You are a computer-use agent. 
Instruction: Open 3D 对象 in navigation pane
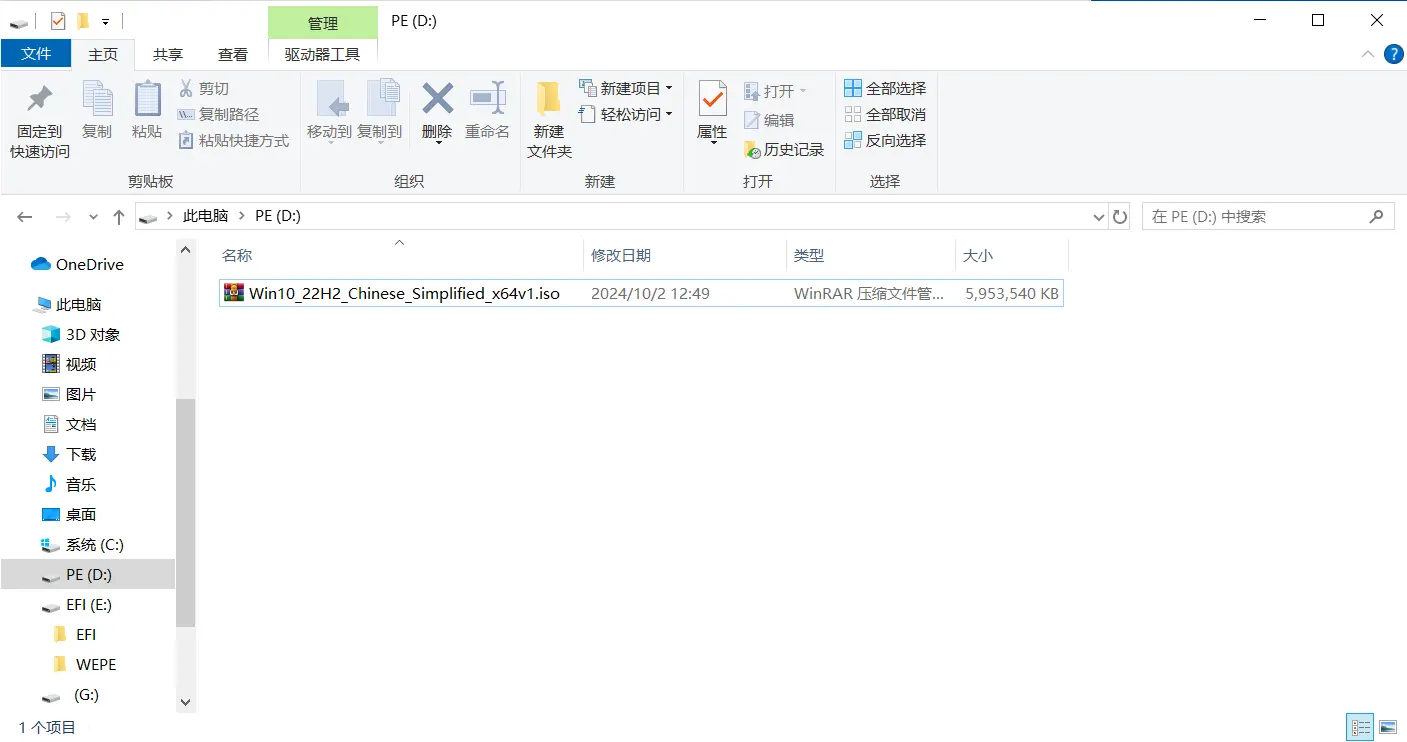click(82, 334)
